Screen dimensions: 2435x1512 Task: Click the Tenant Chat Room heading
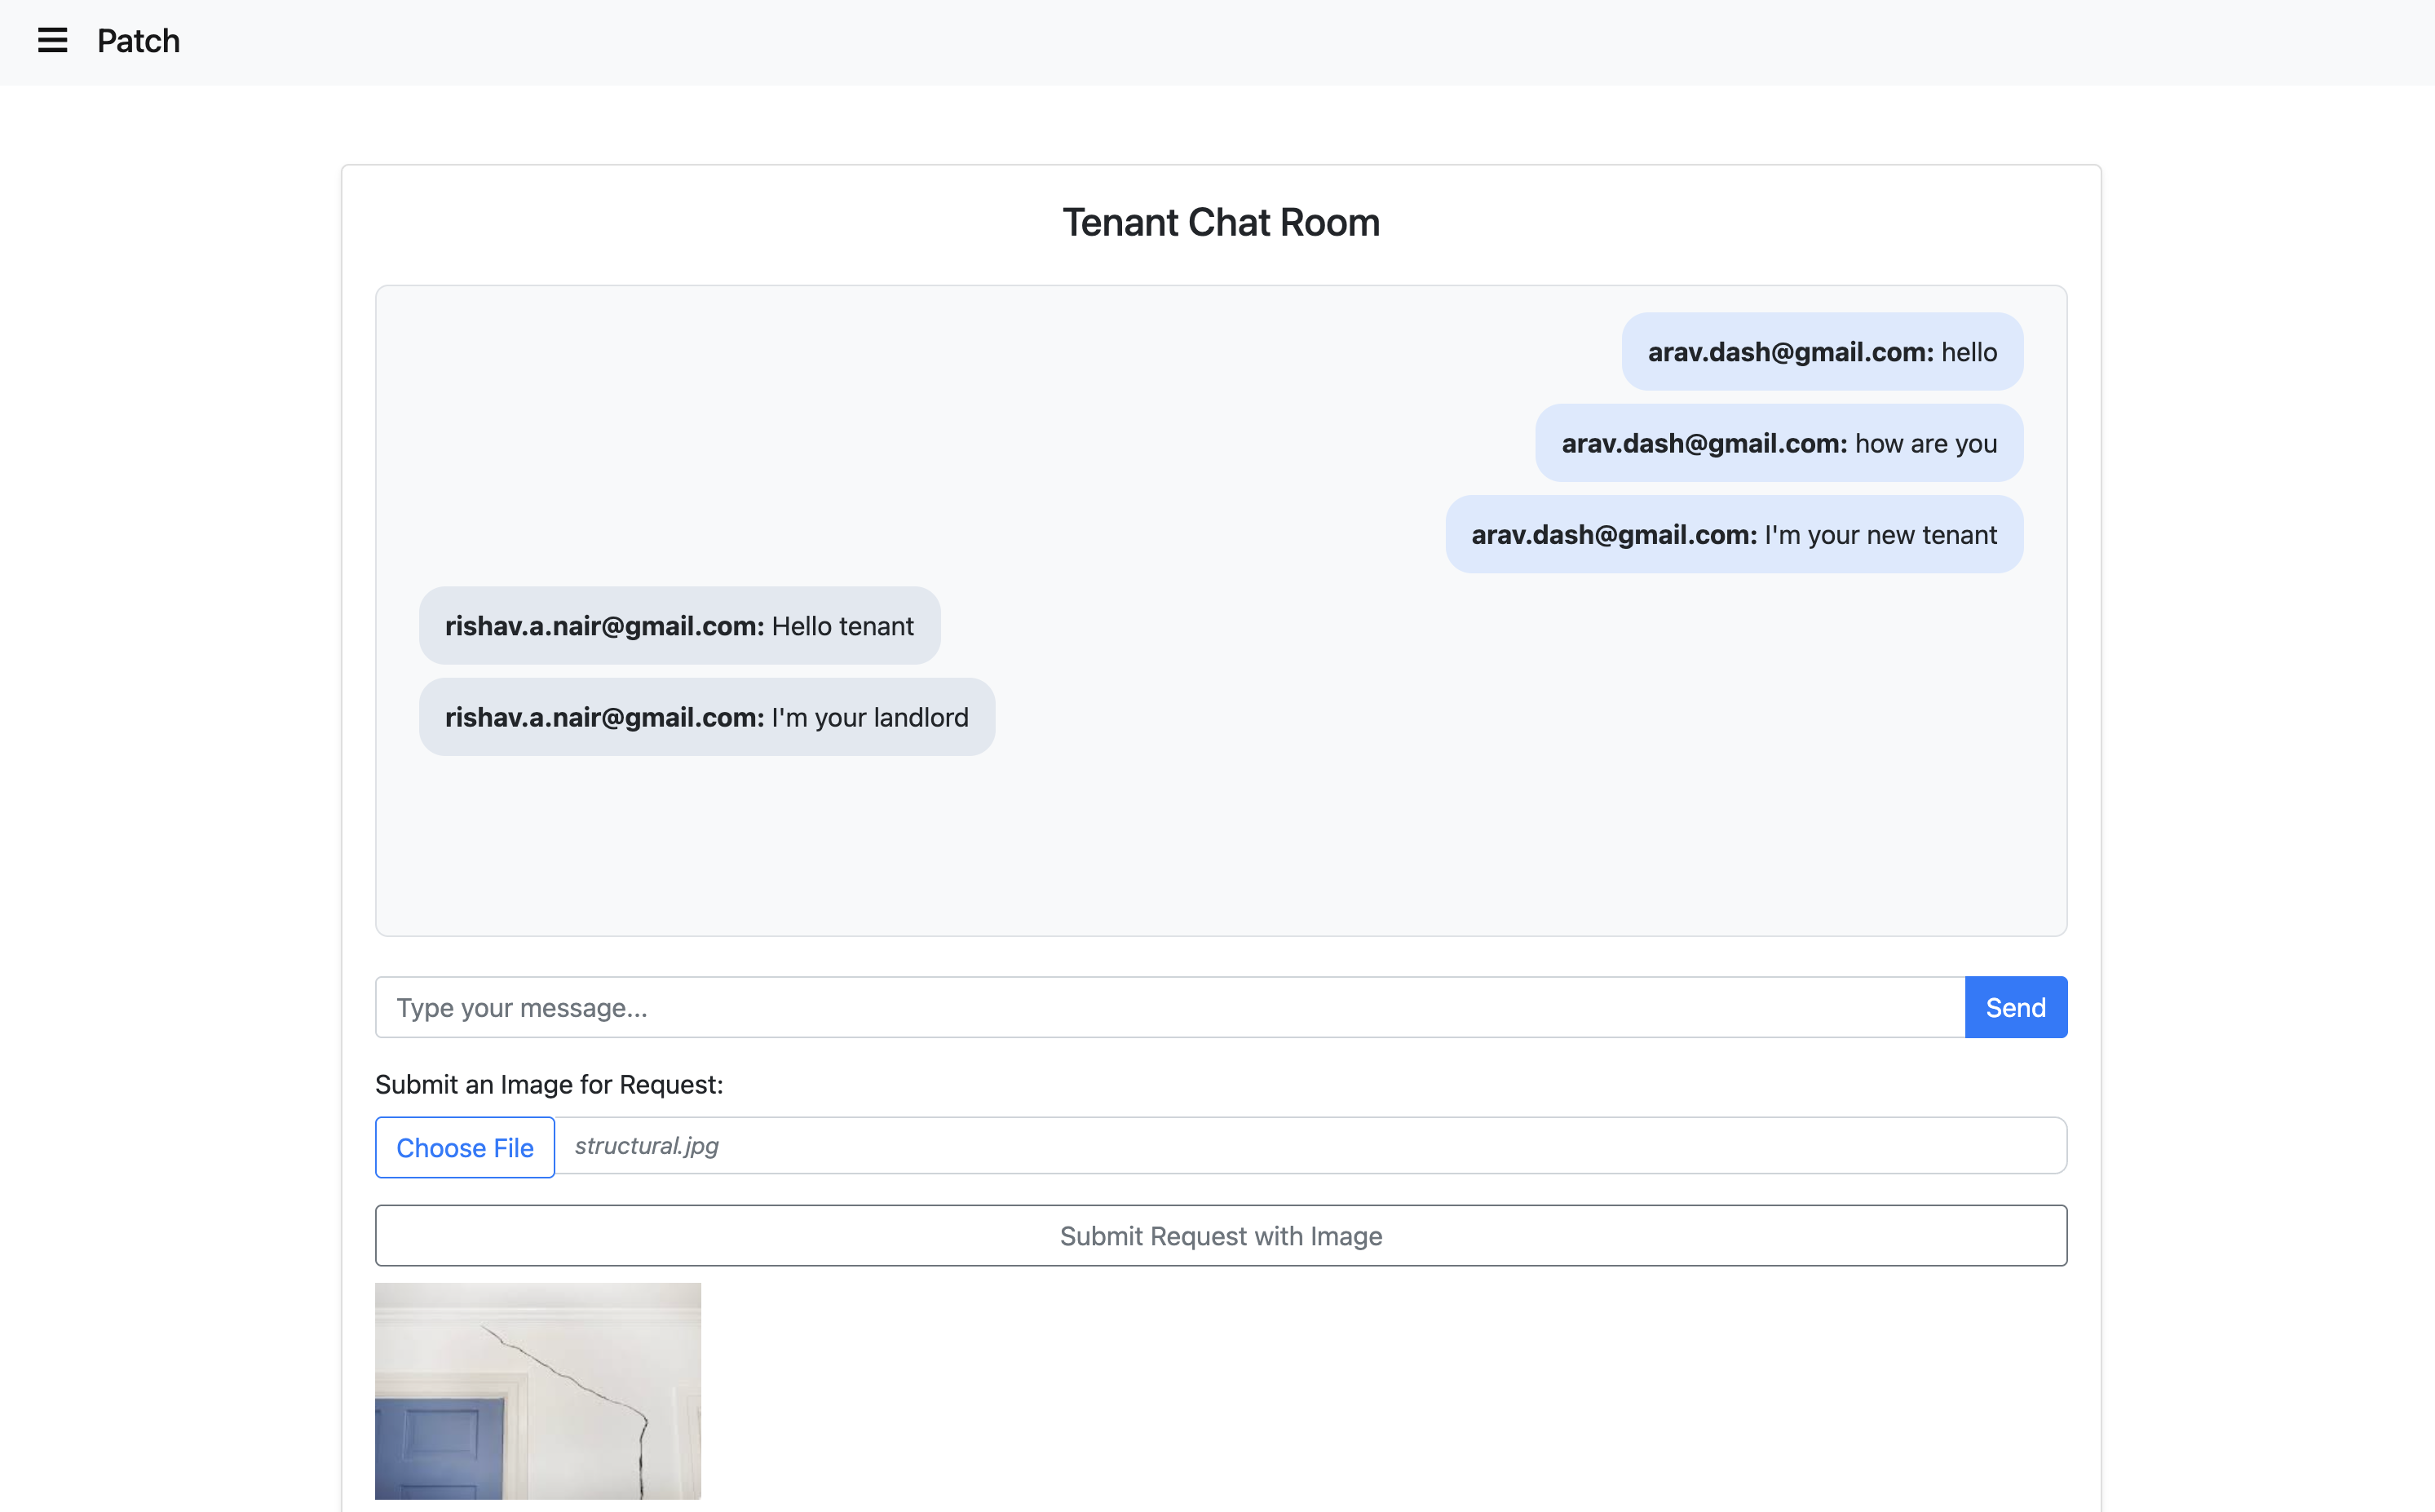click(x=1220, y=222)
